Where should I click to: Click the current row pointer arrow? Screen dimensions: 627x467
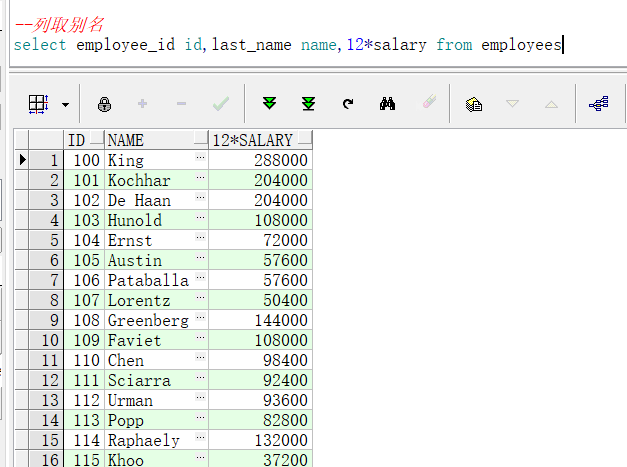point(22,160)
